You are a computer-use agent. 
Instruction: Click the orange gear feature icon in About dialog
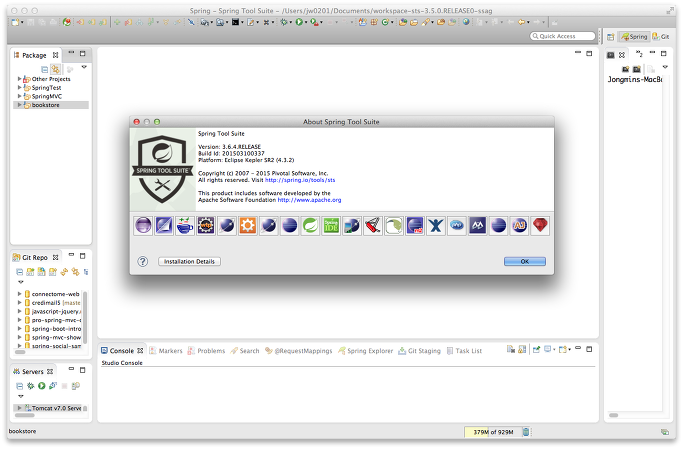click(x=247, y=226)
